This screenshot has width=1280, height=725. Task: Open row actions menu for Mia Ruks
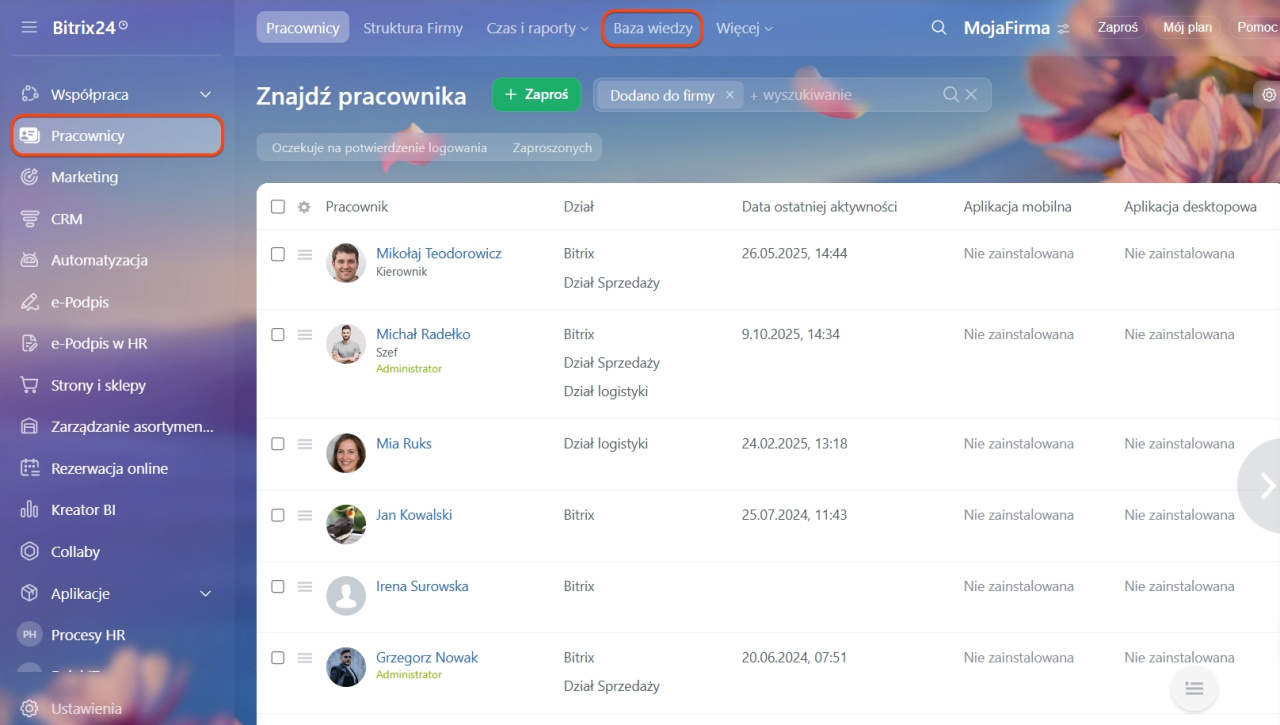tap(305, 444)
